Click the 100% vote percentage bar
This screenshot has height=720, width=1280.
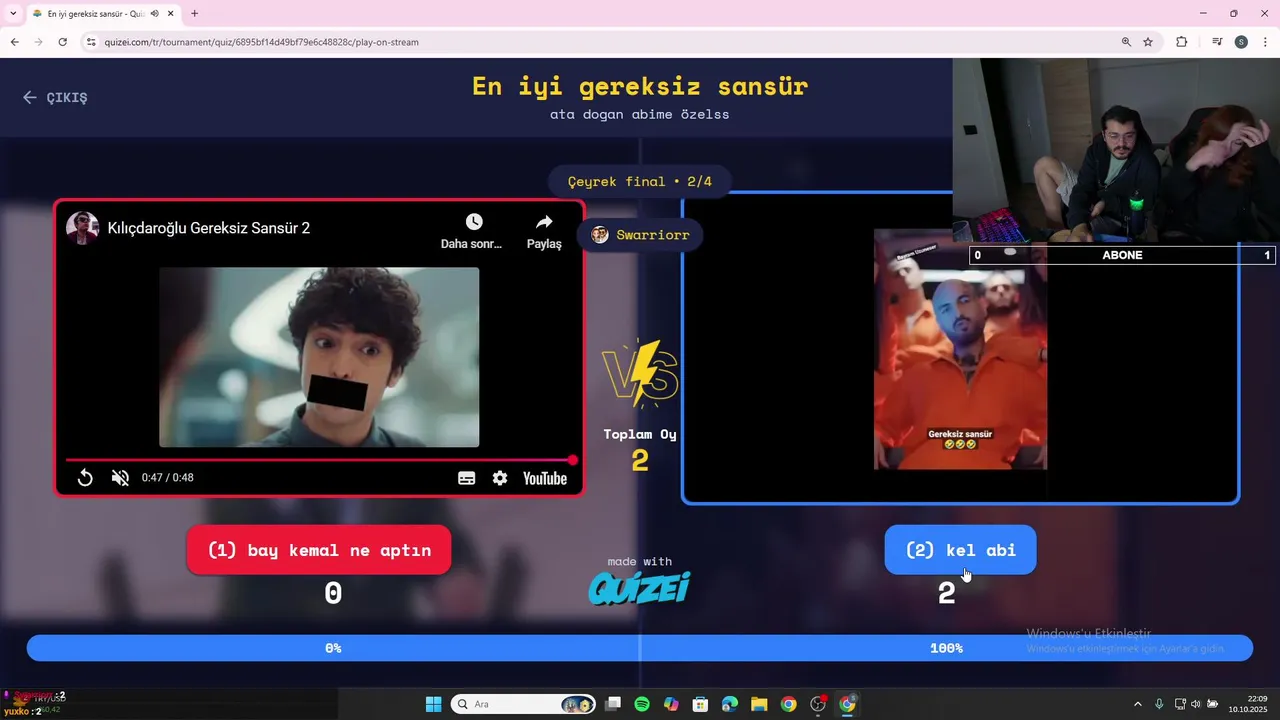coord(946,648)
